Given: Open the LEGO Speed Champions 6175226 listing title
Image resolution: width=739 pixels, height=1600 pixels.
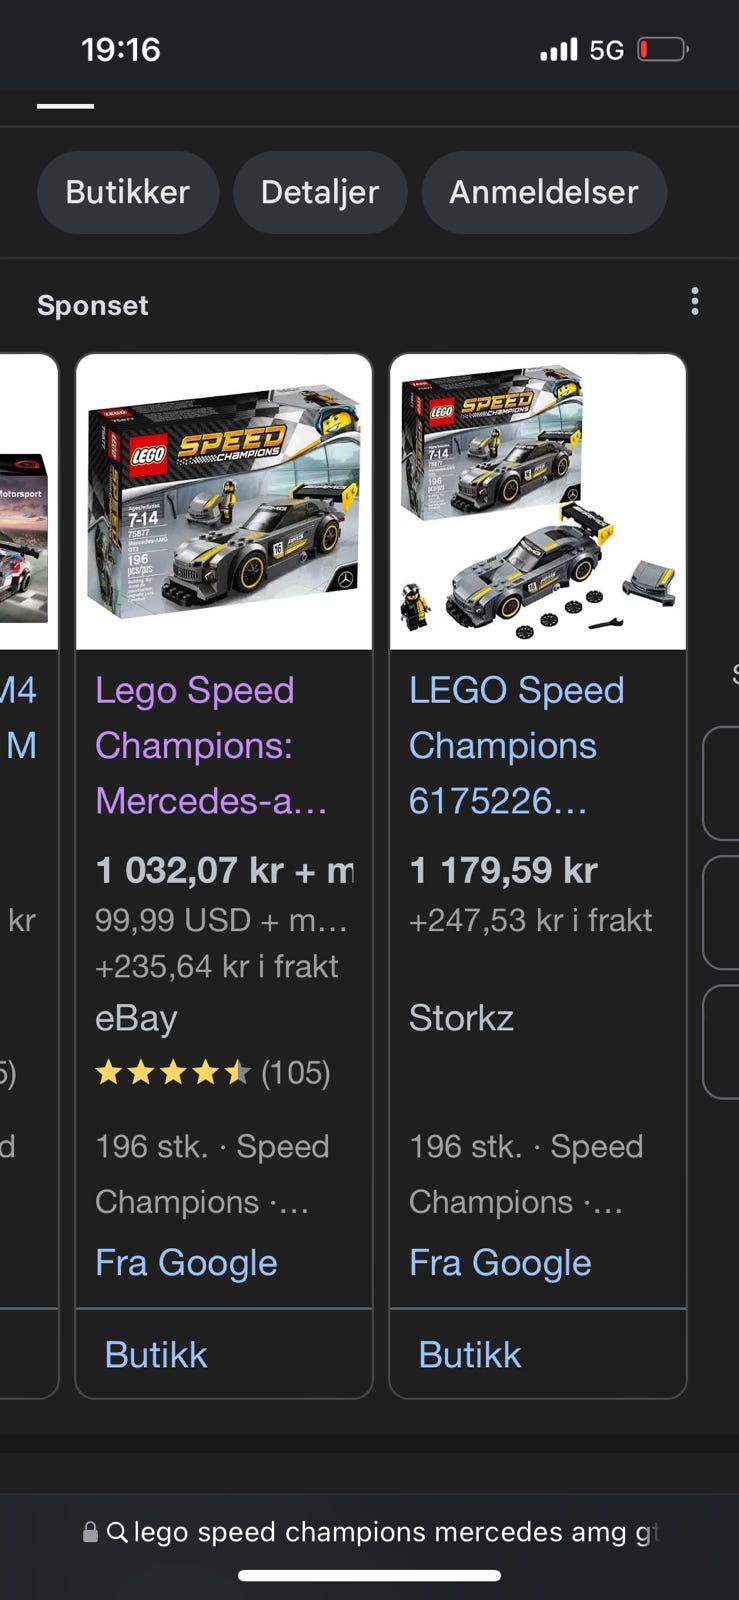Looking at the screenshot, I should (516, 745).
